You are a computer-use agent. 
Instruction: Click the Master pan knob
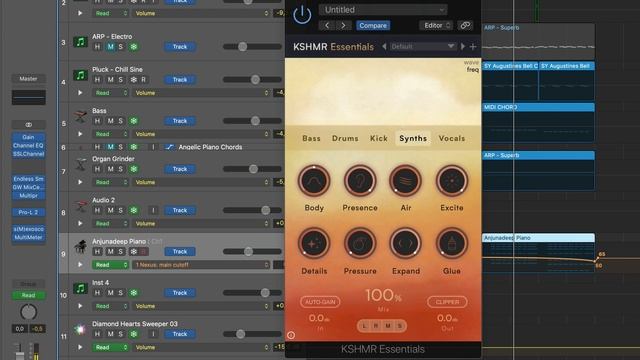pos(28,312)
